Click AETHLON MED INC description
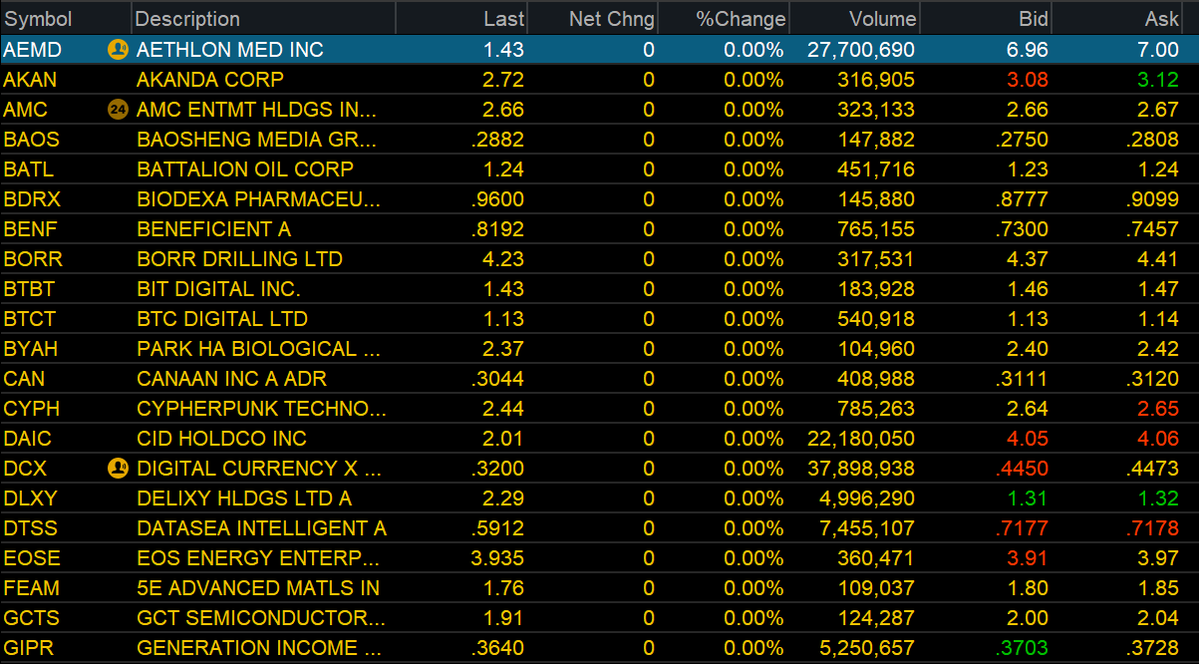Viewport: 1199px width, 664px height. click(x=230, y=50)
